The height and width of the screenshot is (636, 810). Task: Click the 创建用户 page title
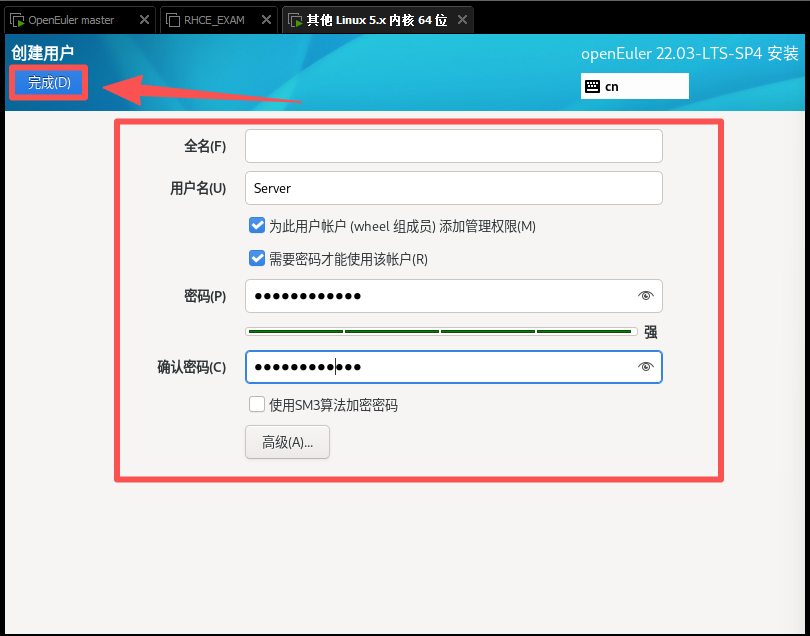42,53
